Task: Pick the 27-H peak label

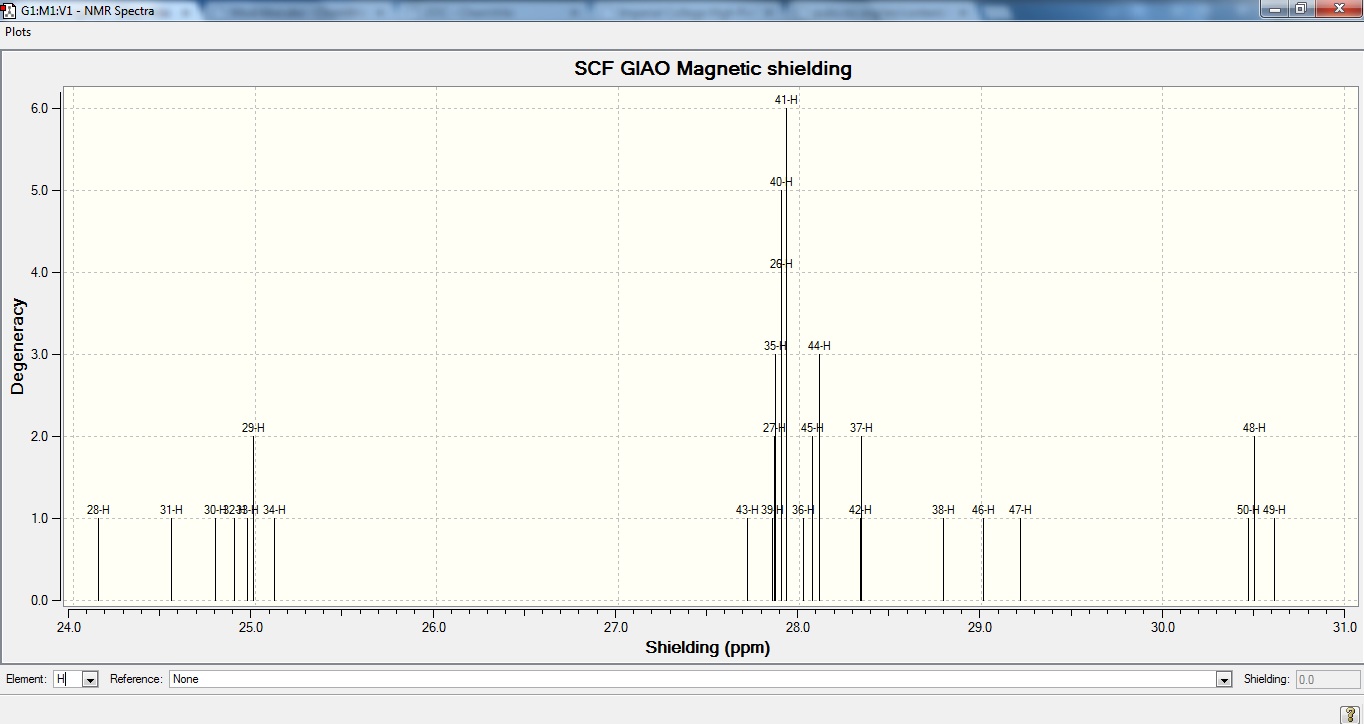Action: pyautogui.click(x=774, y=428)
